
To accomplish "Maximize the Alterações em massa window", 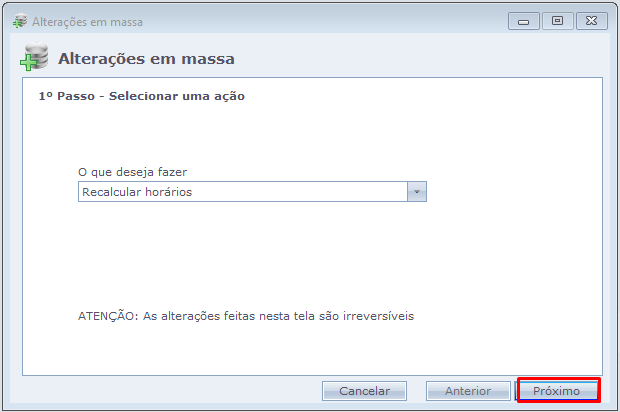I will (557, 20).
